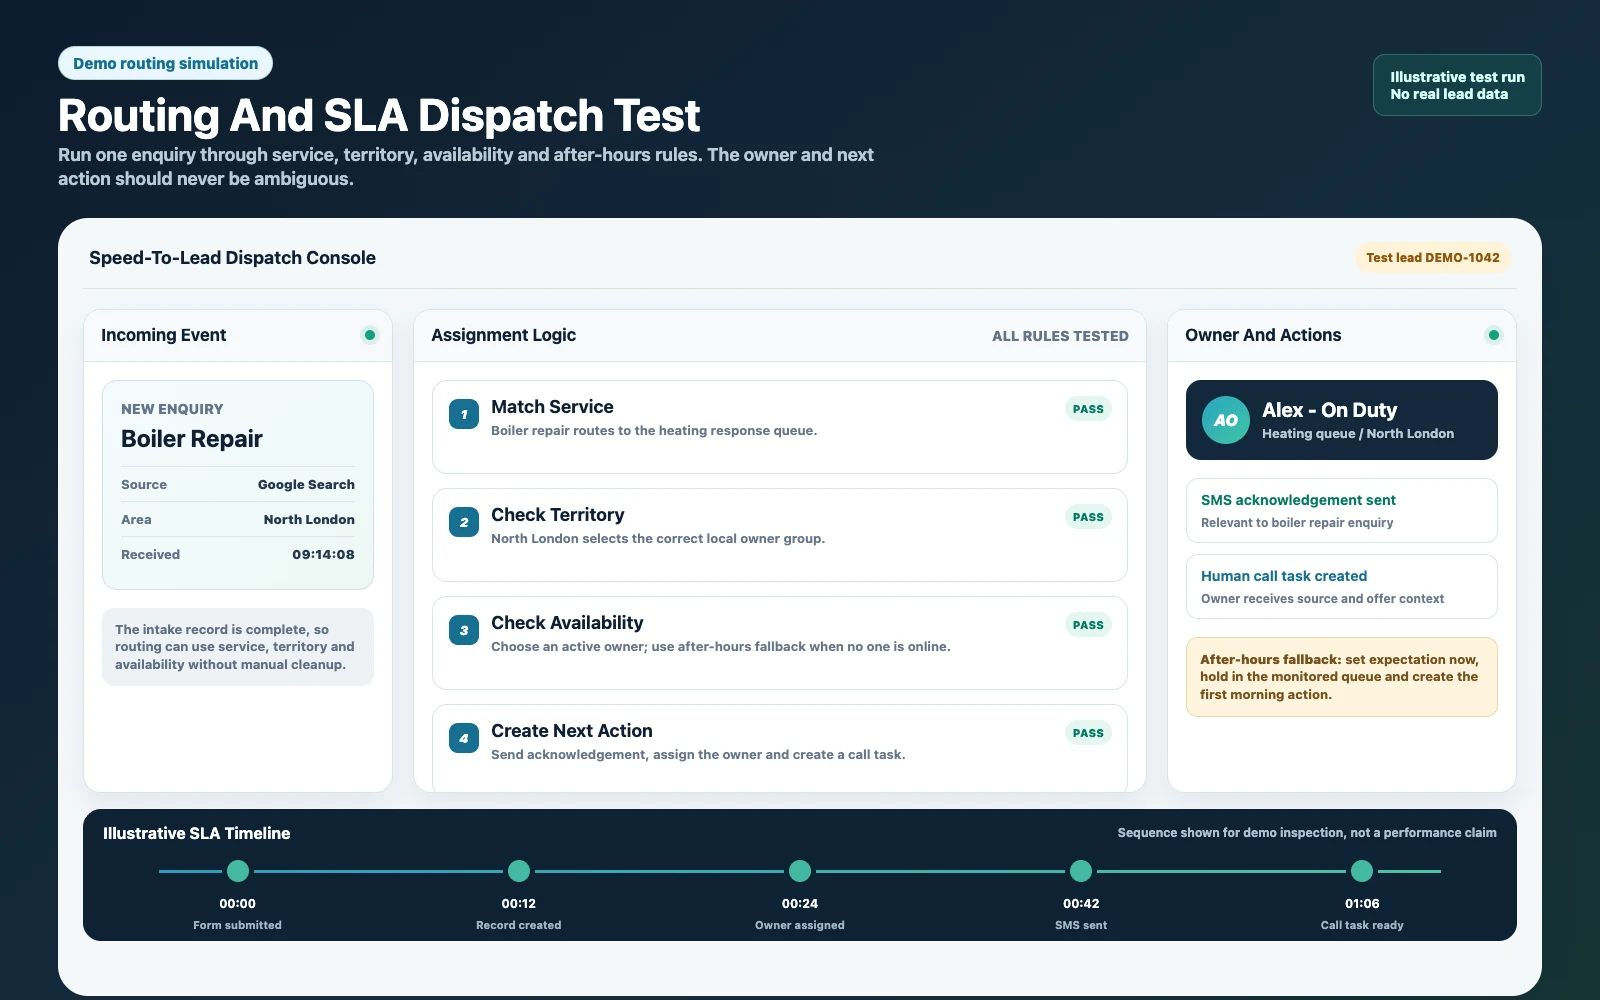Screen dimensions: 1600x1000
Task: Open the Human call task created card
Action: coord(1342,586)
